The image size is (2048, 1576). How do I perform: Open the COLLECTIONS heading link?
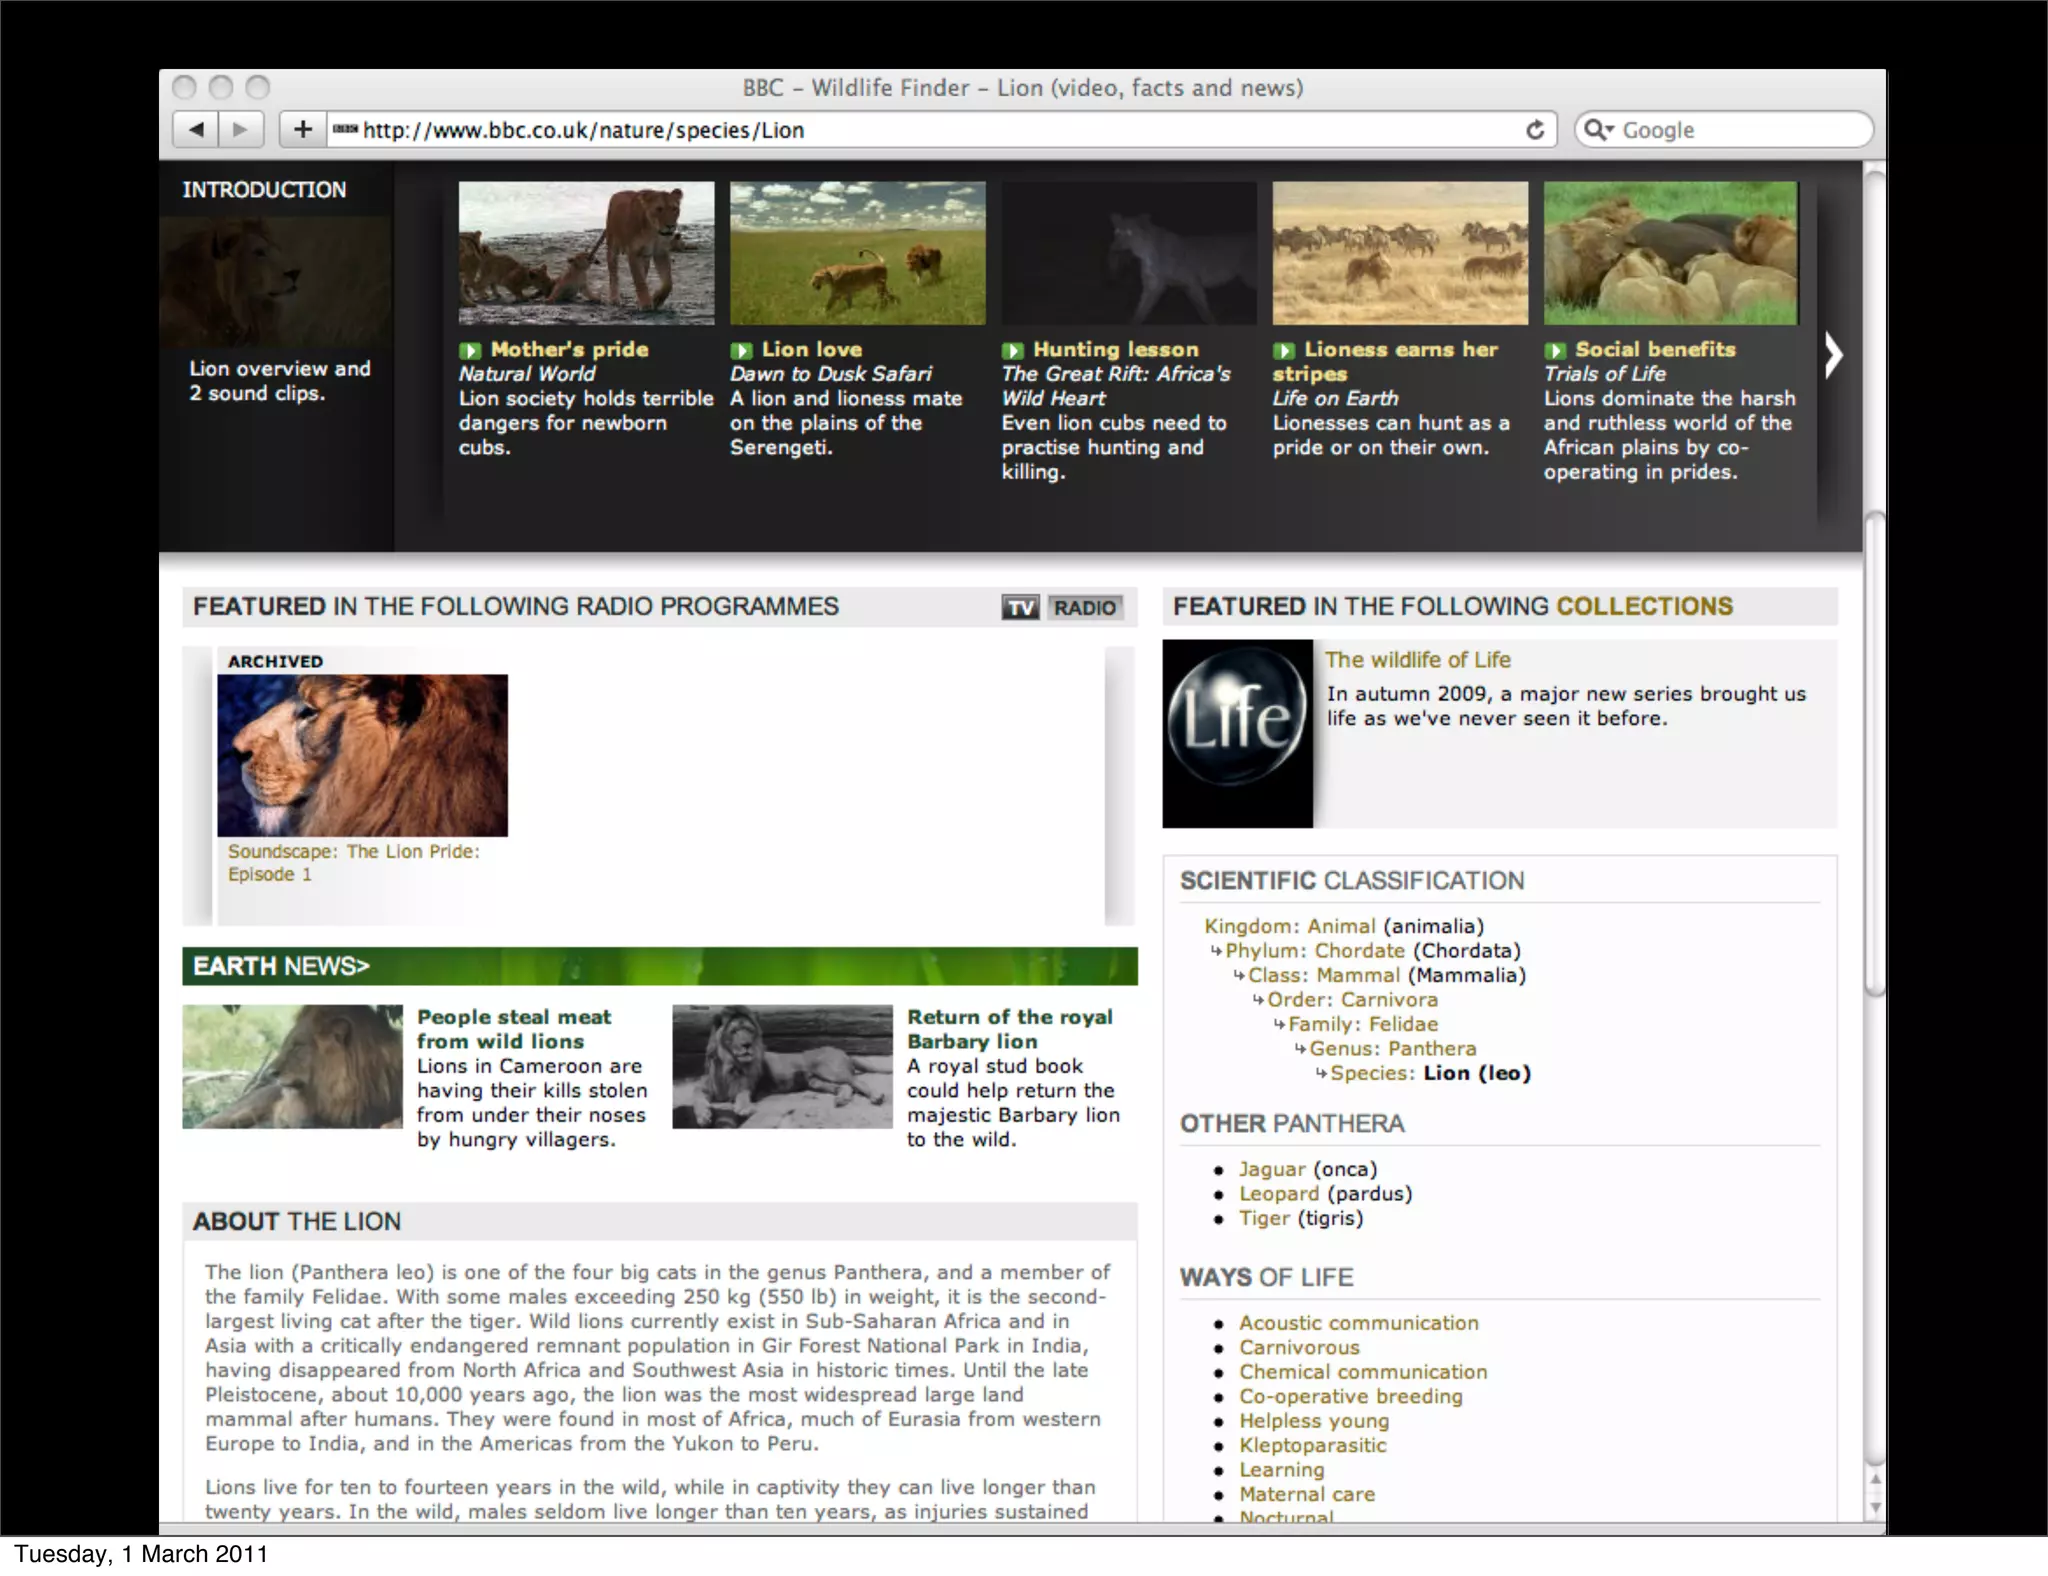pyautogui.click(x=1644, y=606)
